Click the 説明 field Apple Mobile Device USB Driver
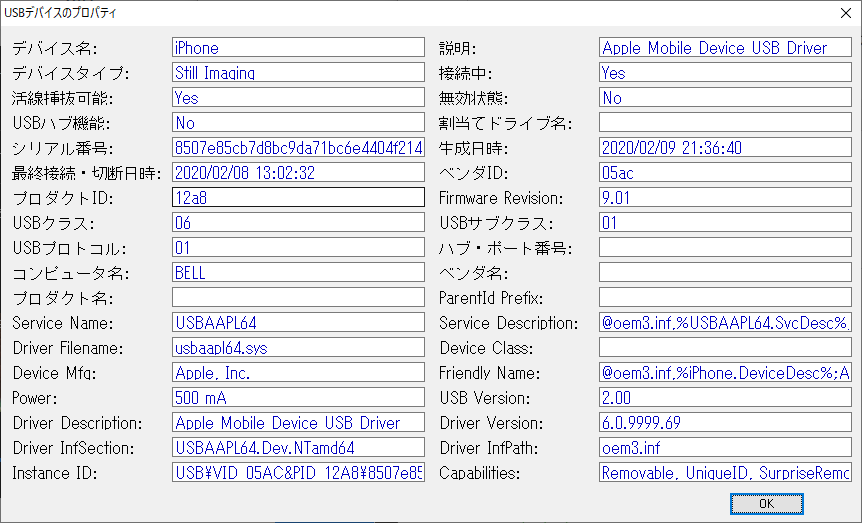 (725, 47)
